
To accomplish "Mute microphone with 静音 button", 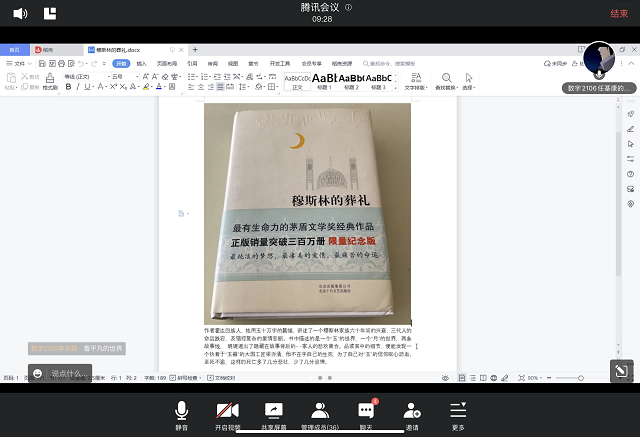I will (x=181, y=415).
